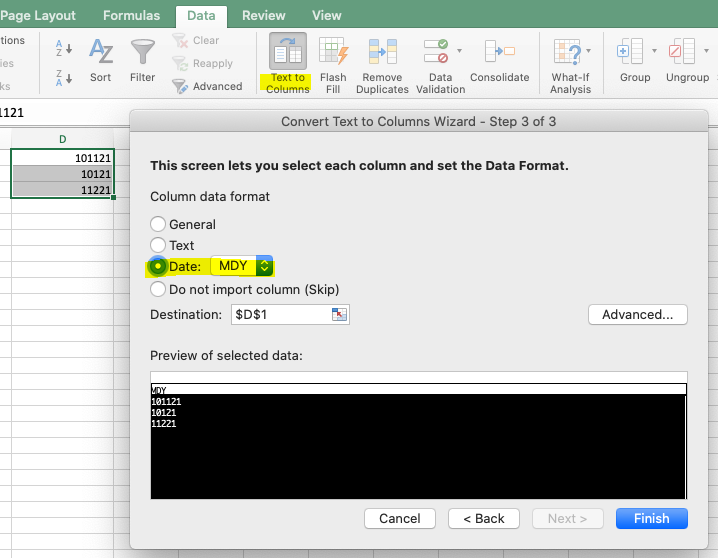Viewport: 718px width, 558px height.
Task: Run Flash Fill
Action: coord(333,65)
